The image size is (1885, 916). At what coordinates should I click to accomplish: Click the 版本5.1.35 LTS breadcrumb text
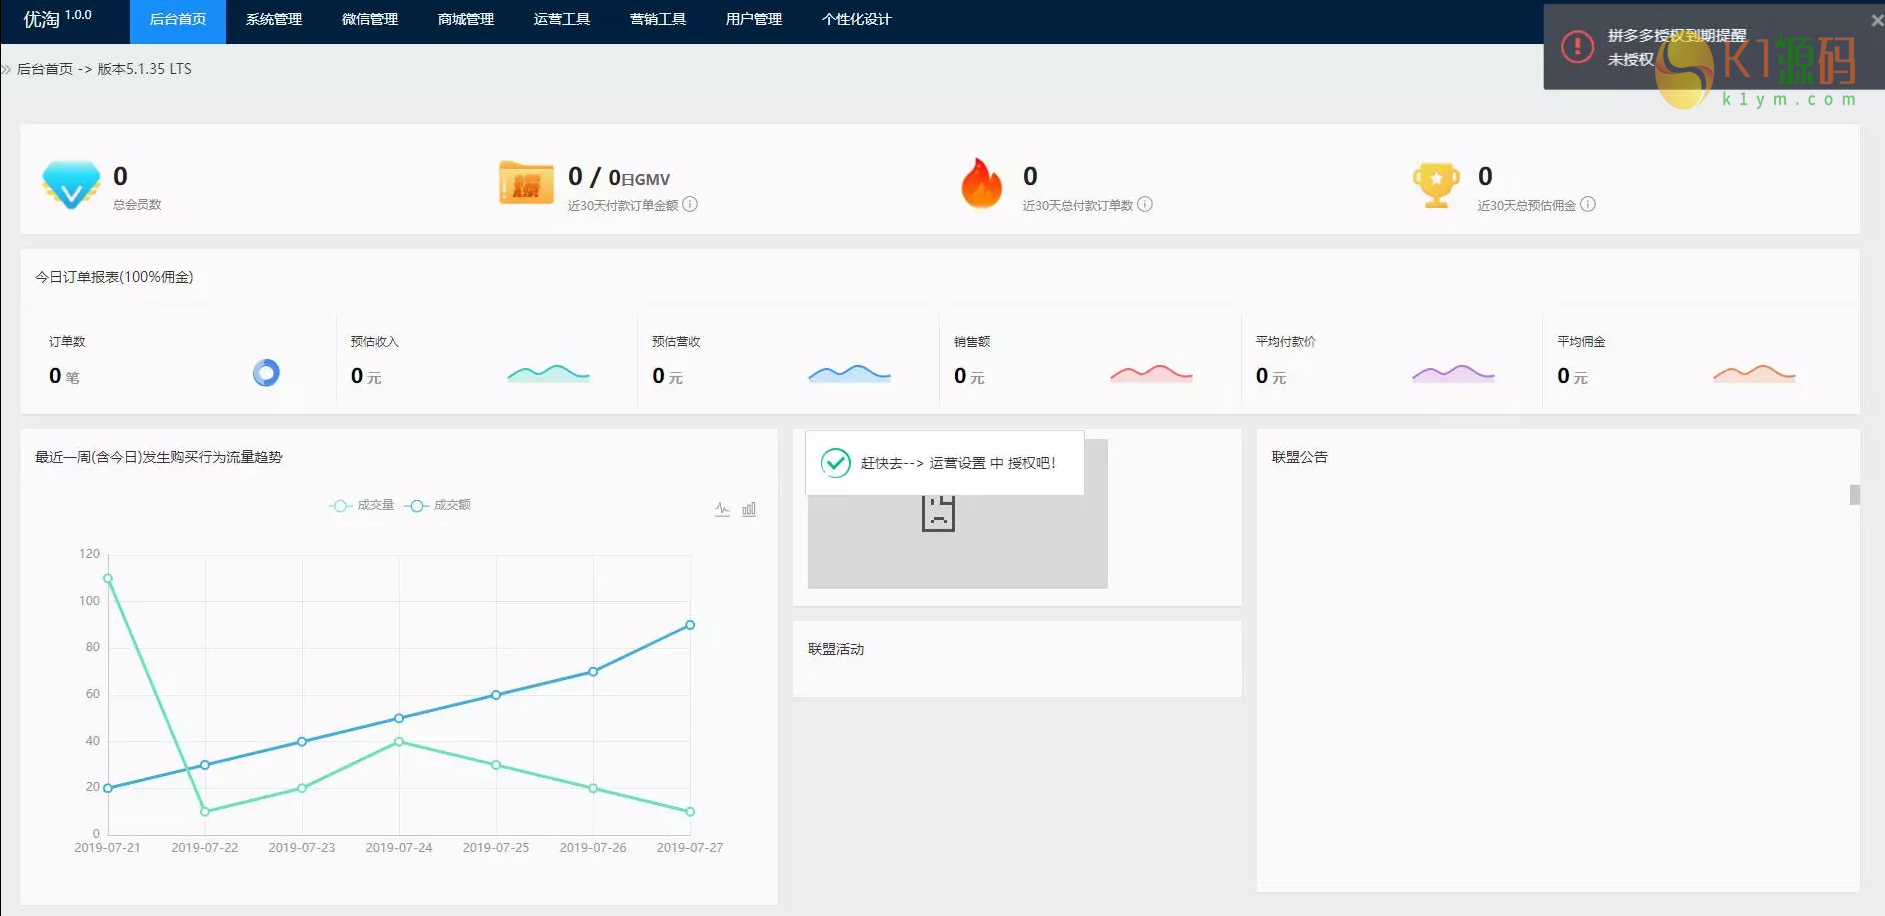144,69
